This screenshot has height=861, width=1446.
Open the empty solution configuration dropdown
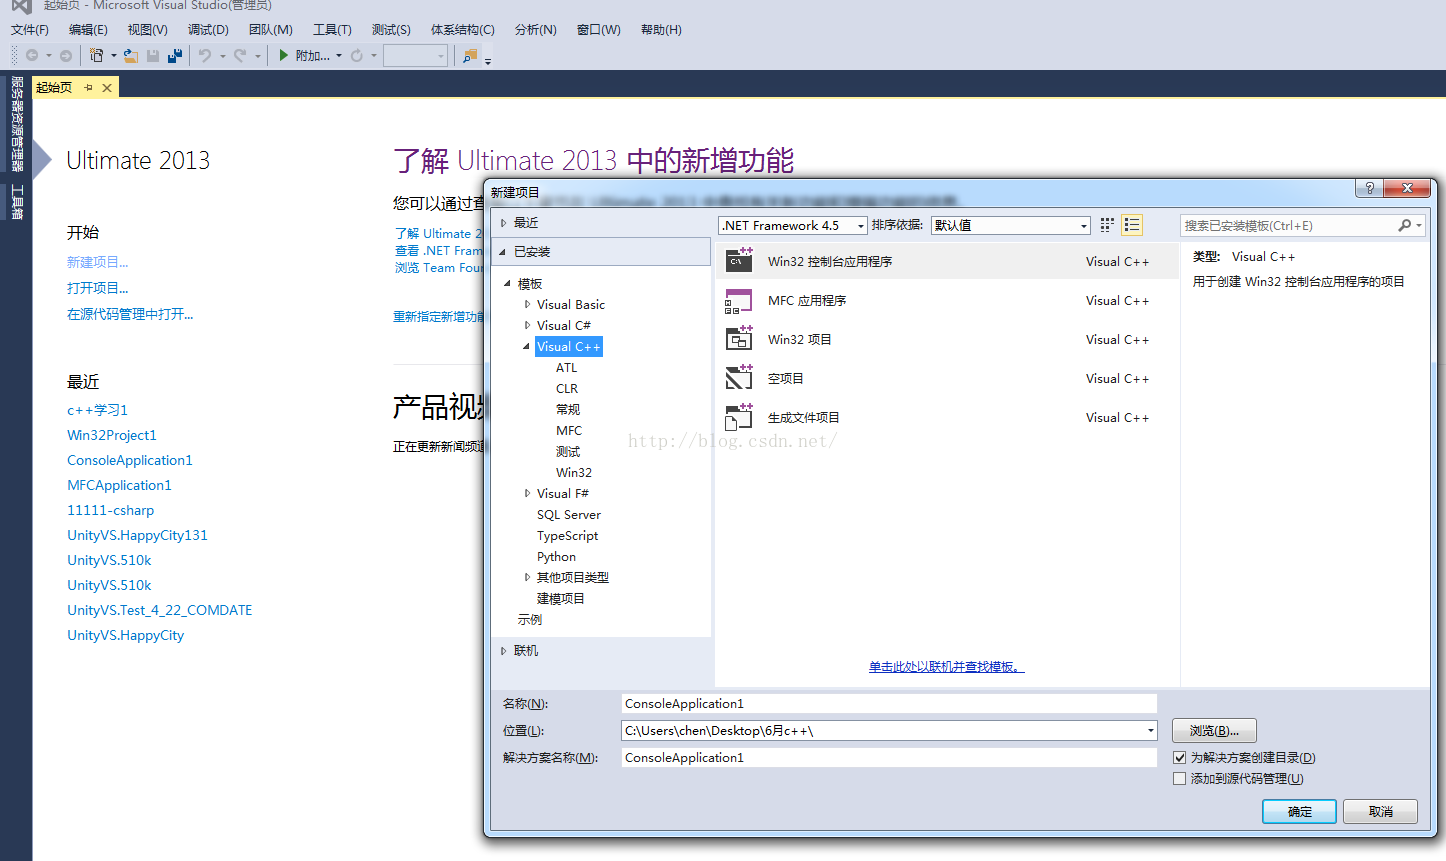(x=415, y=56)
